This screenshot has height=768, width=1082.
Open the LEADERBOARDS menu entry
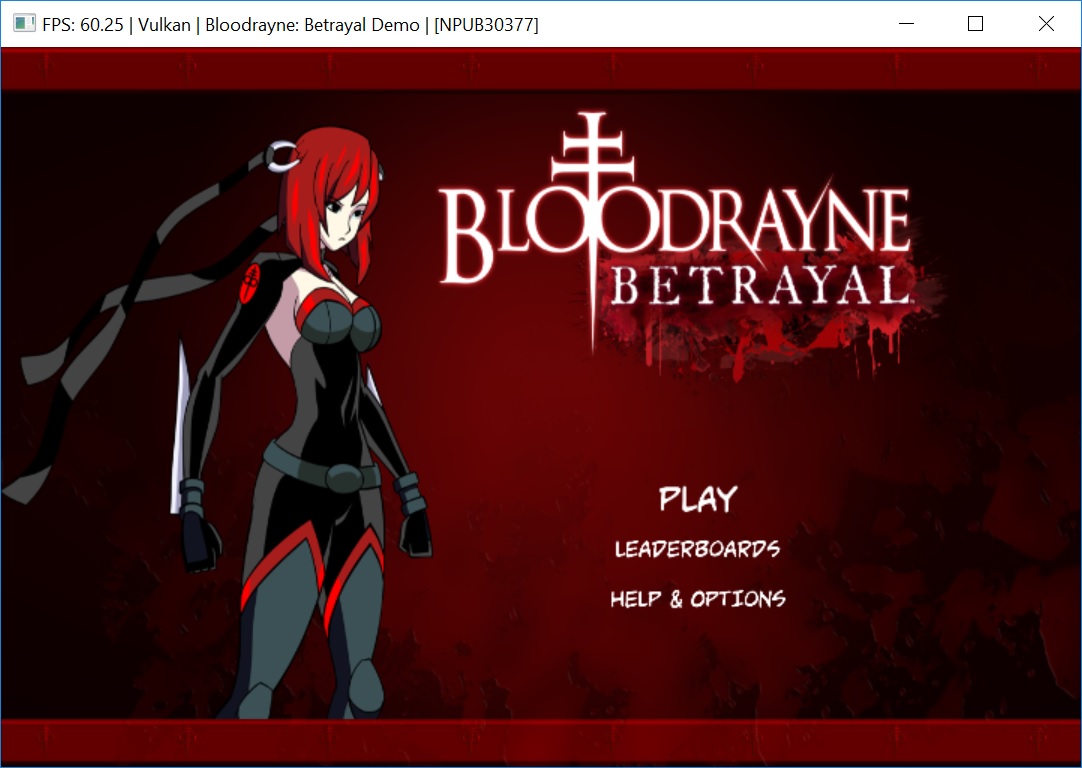697,549
